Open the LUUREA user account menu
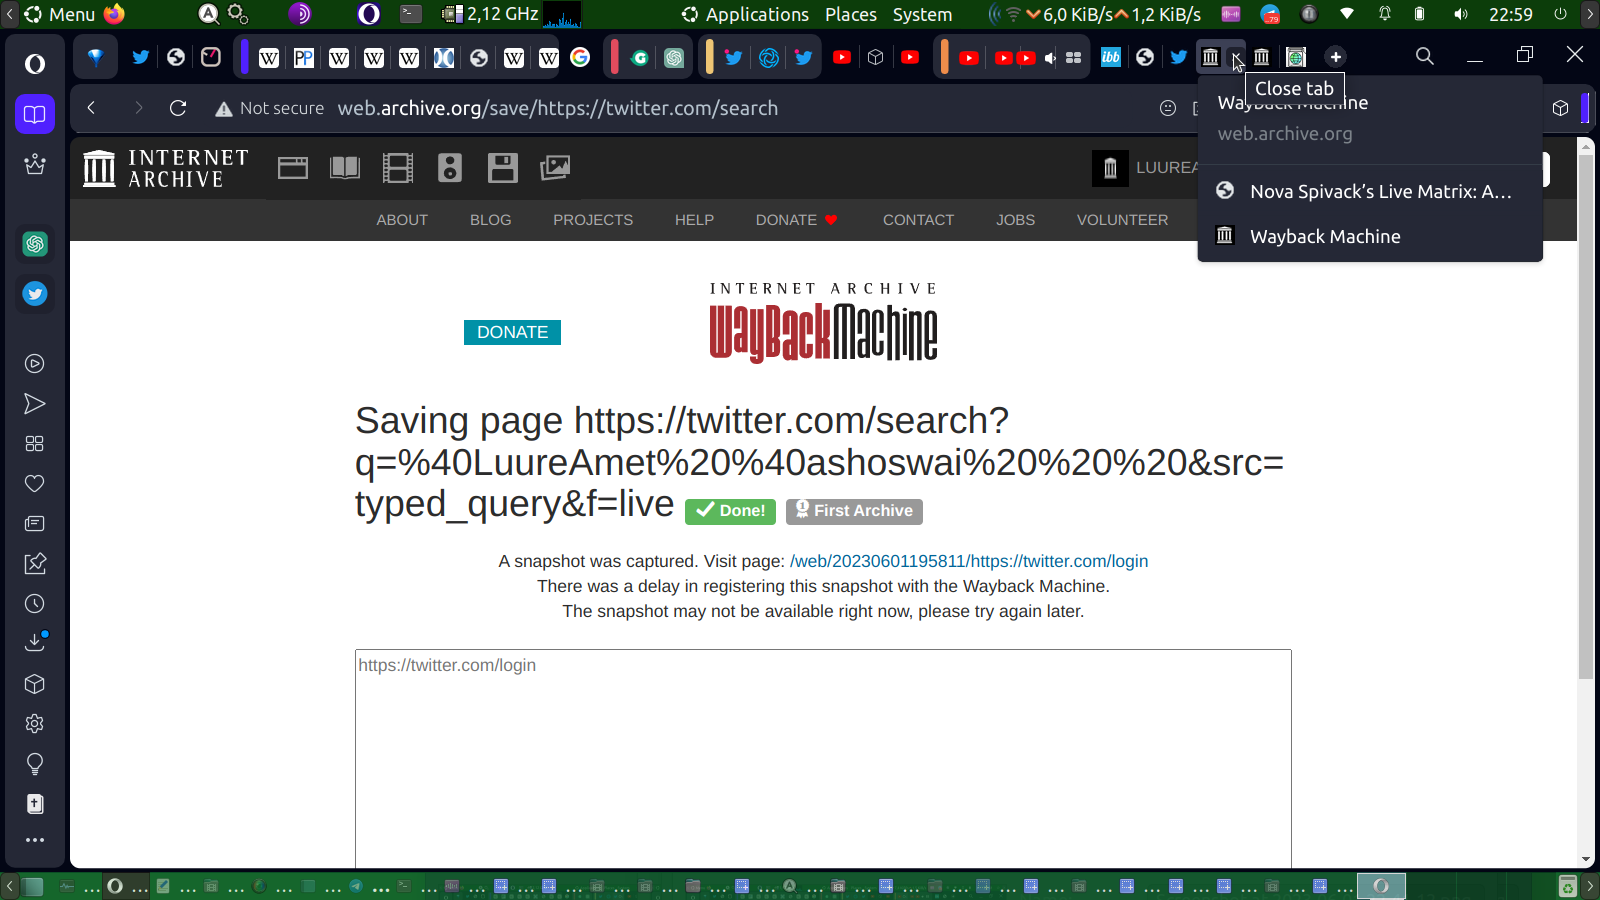Screen dimensions: 1600x900 (x=1146, y=168)
